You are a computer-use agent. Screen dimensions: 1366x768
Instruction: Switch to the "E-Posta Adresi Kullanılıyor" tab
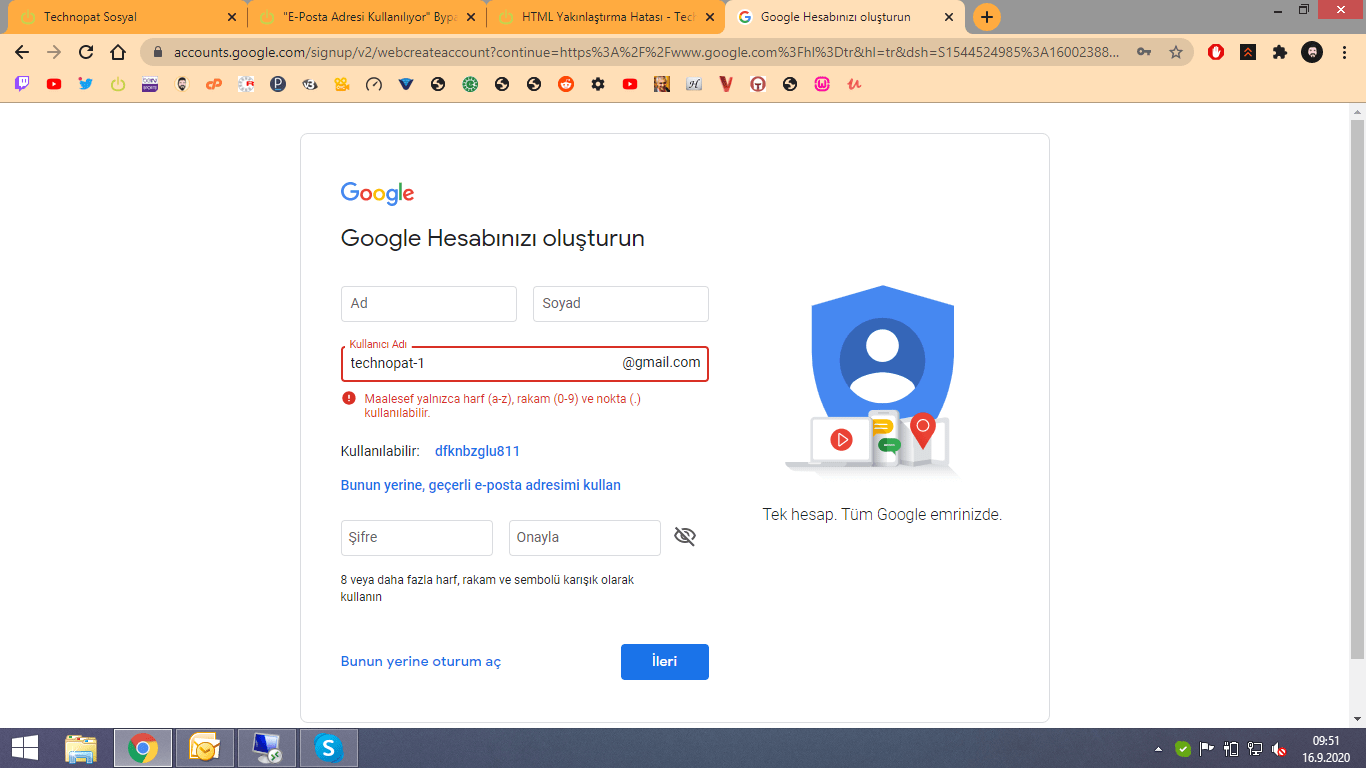(367, 17)
